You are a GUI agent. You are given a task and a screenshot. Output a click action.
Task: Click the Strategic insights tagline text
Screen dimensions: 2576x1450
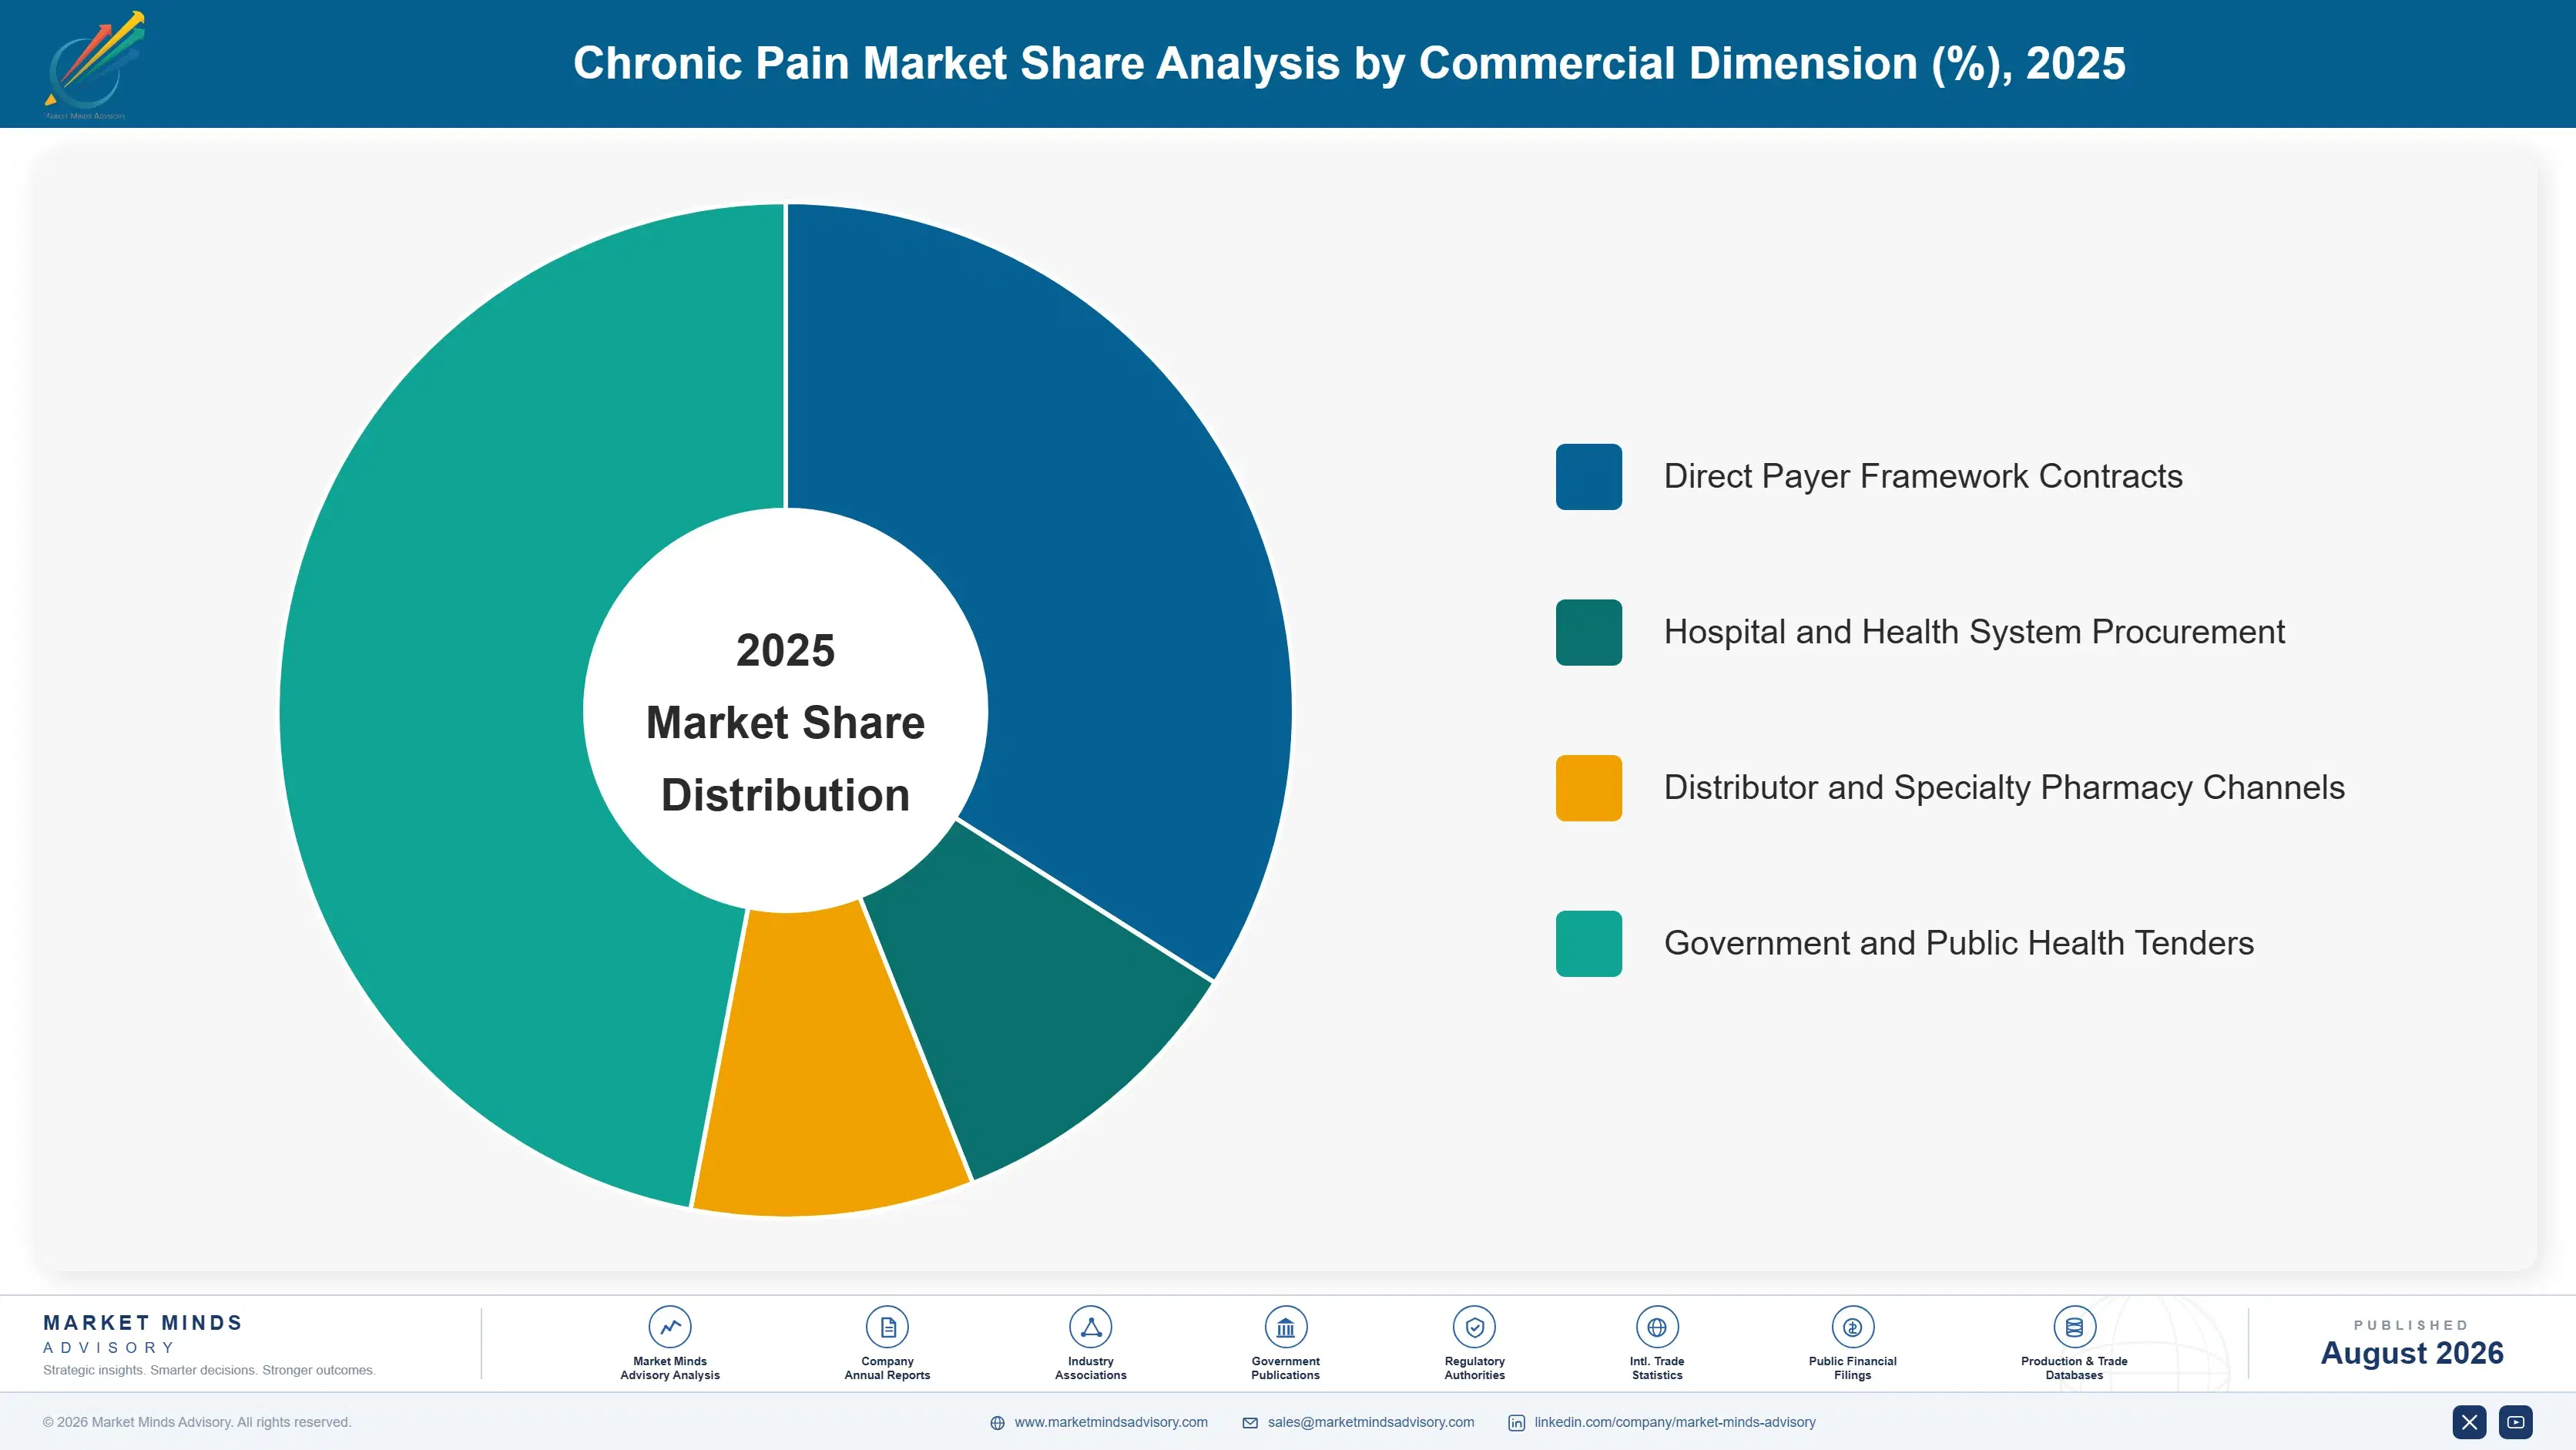[x=209, y=1370]
